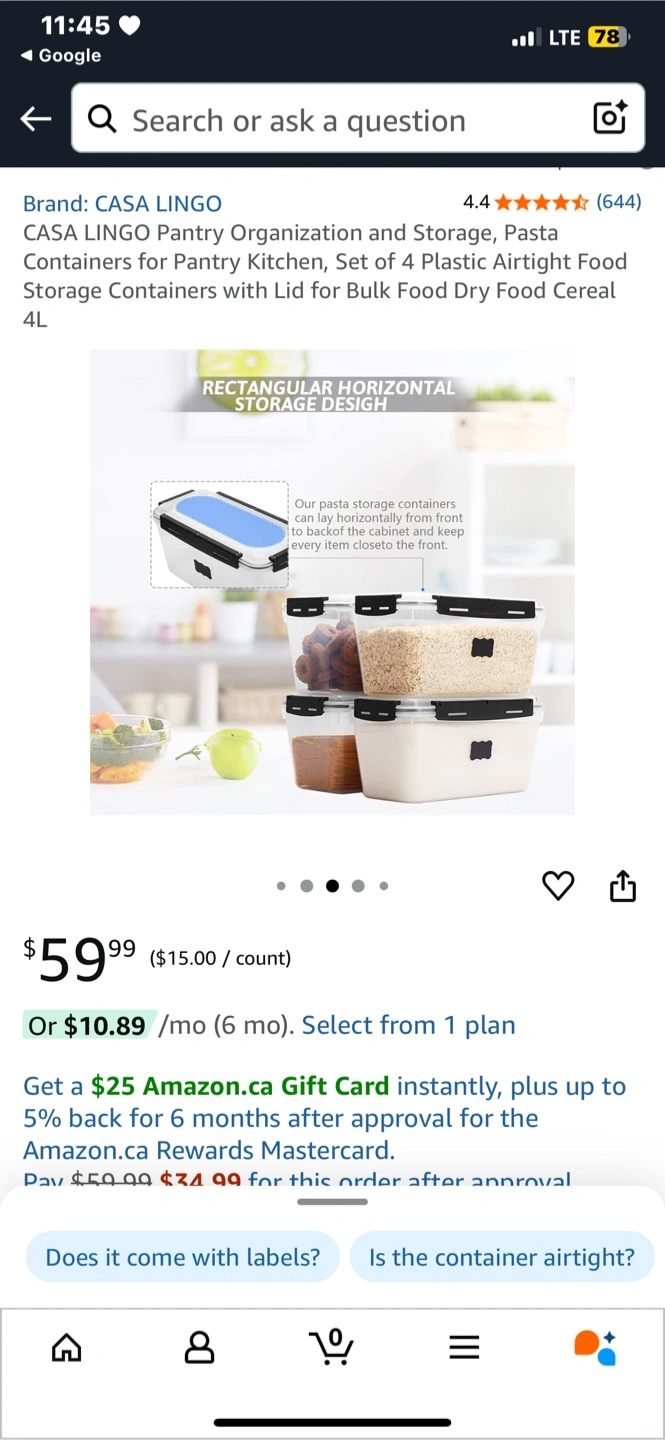This screenshot has width=665, height=1440.
Task: Open the hamburger menu icon
Action: (464, 1348)
